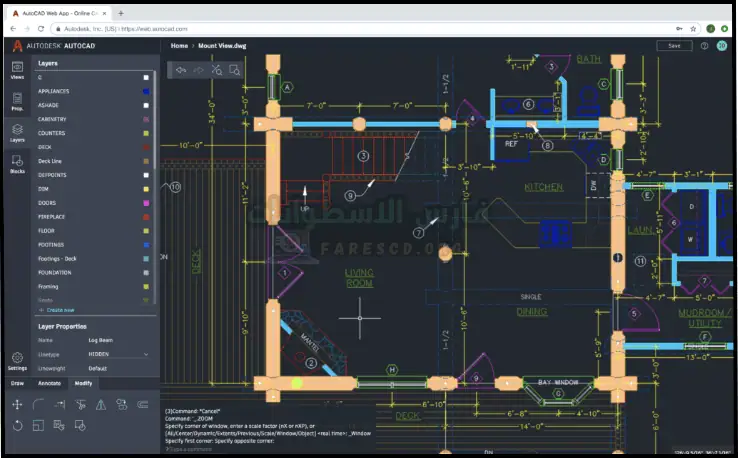Click the Zoom Window icon in the canvas toolbar

tap(234, 70)
